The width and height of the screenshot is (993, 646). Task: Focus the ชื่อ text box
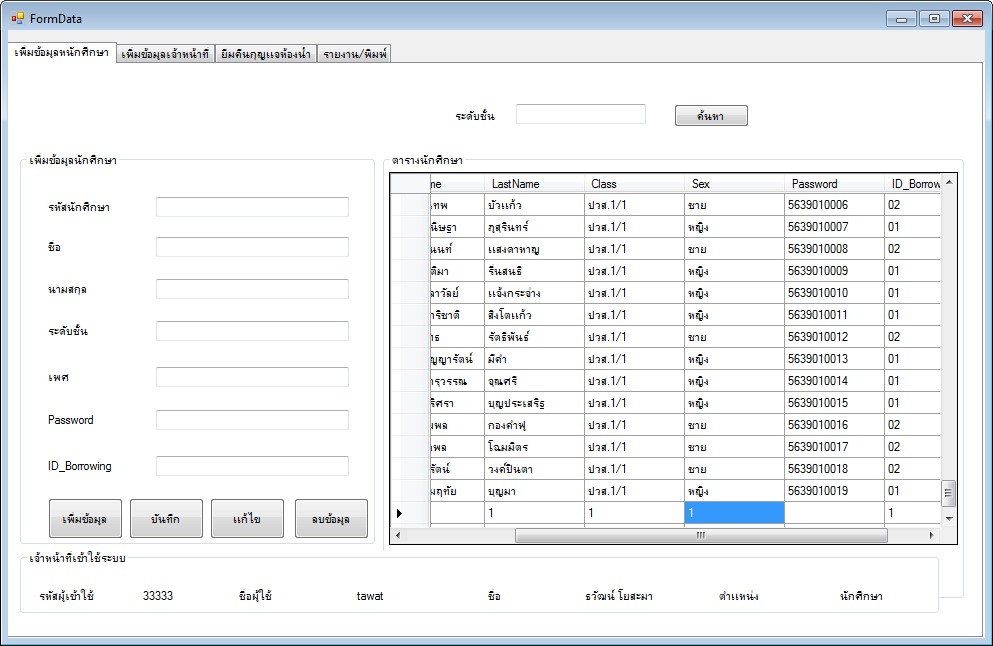252,247
